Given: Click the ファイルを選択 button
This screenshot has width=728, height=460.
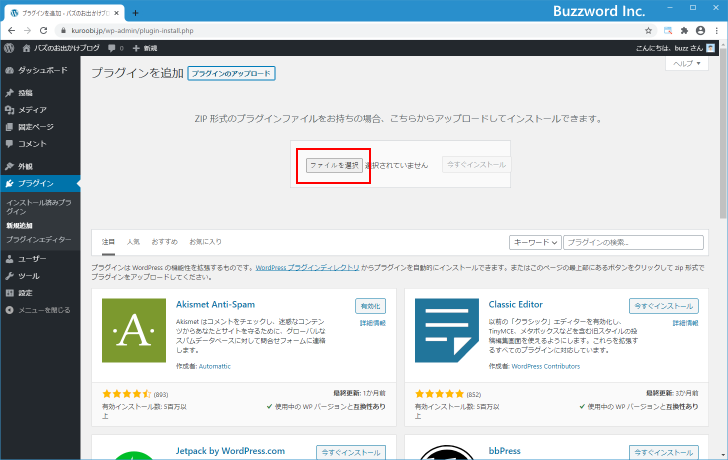Looking at the screenshot, I should [334, 165].
